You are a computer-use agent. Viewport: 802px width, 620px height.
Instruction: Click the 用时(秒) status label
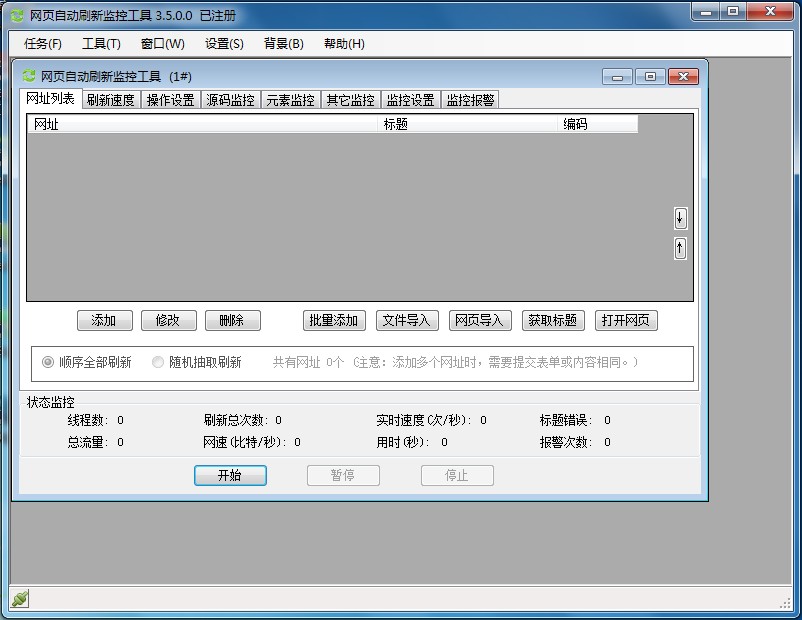[403, 442]
